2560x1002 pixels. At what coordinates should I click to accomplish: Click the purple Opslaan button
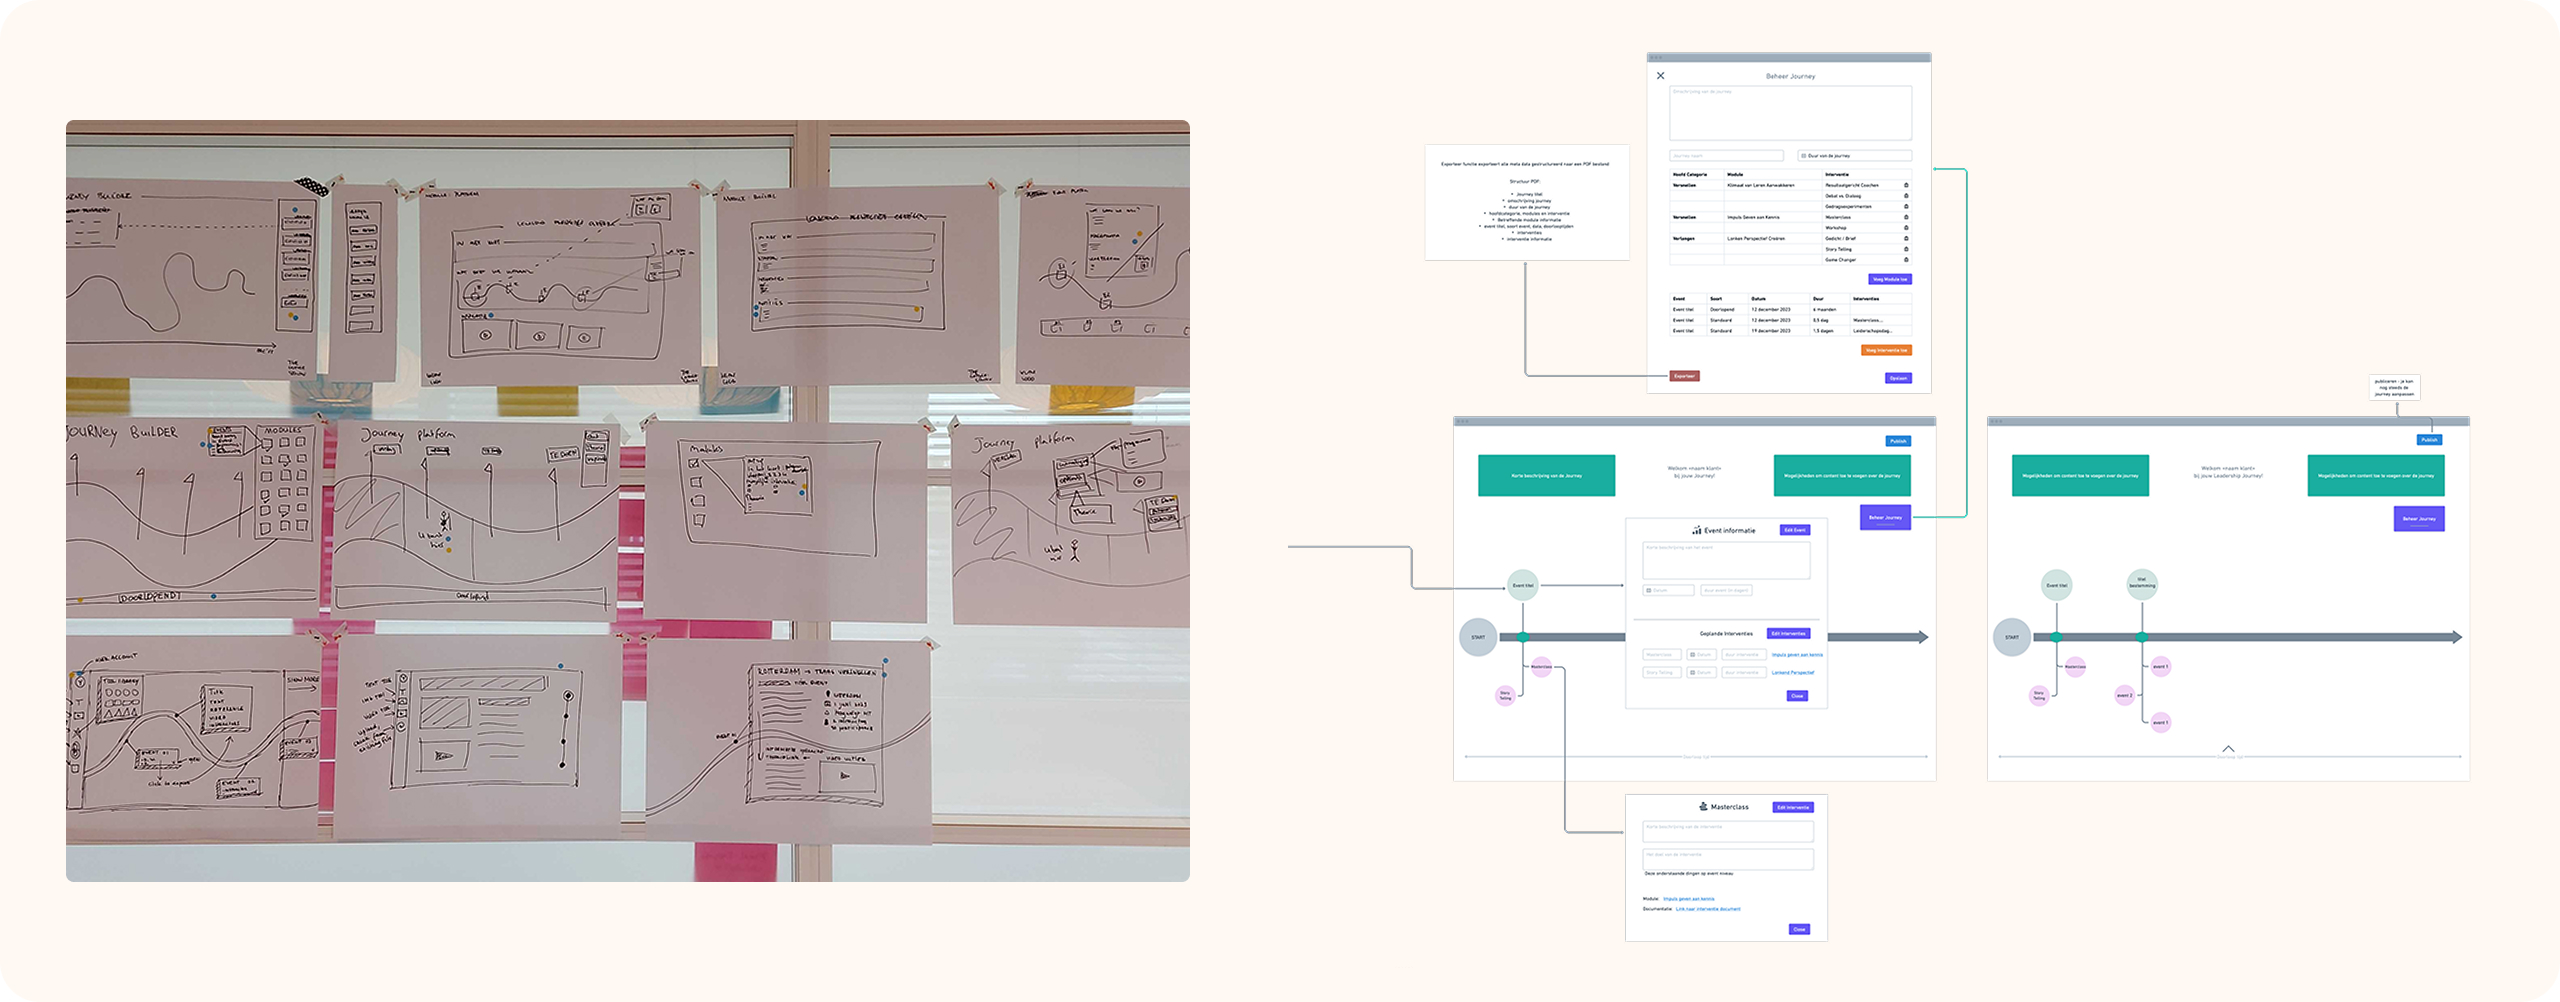1898,378
